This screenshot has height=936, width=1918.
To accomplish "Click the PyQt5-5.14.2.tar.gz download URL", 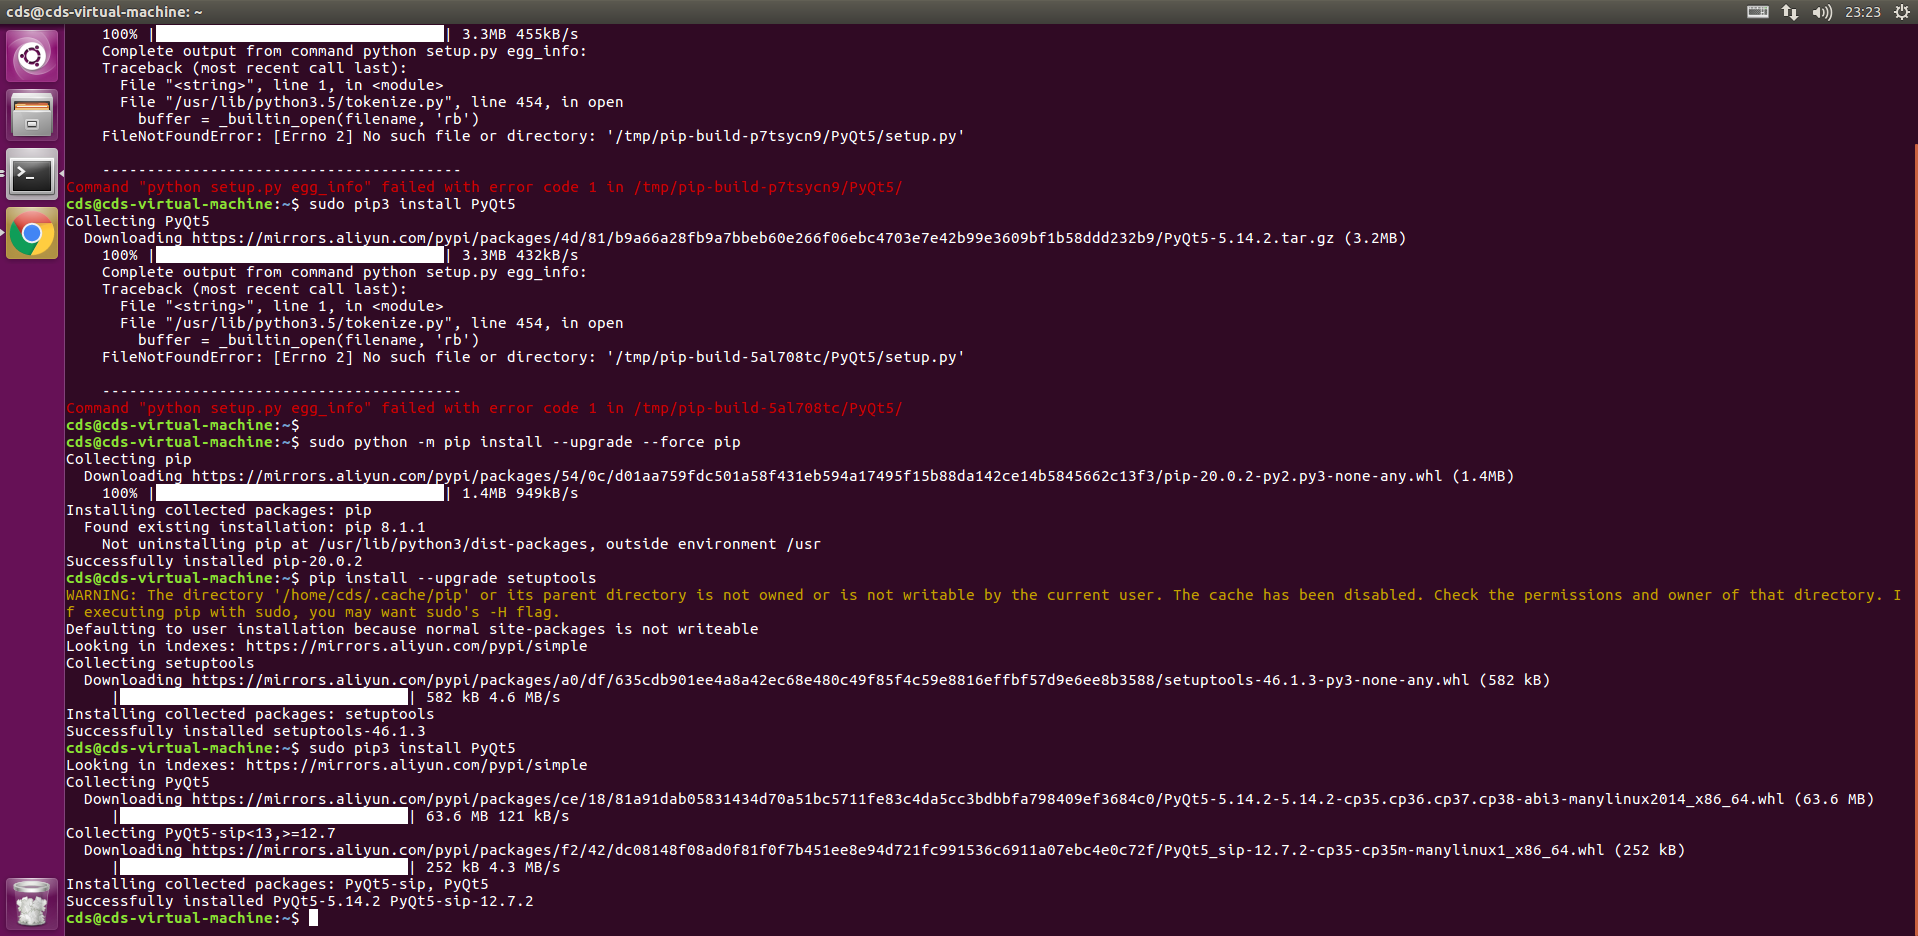I will (780, 238).
